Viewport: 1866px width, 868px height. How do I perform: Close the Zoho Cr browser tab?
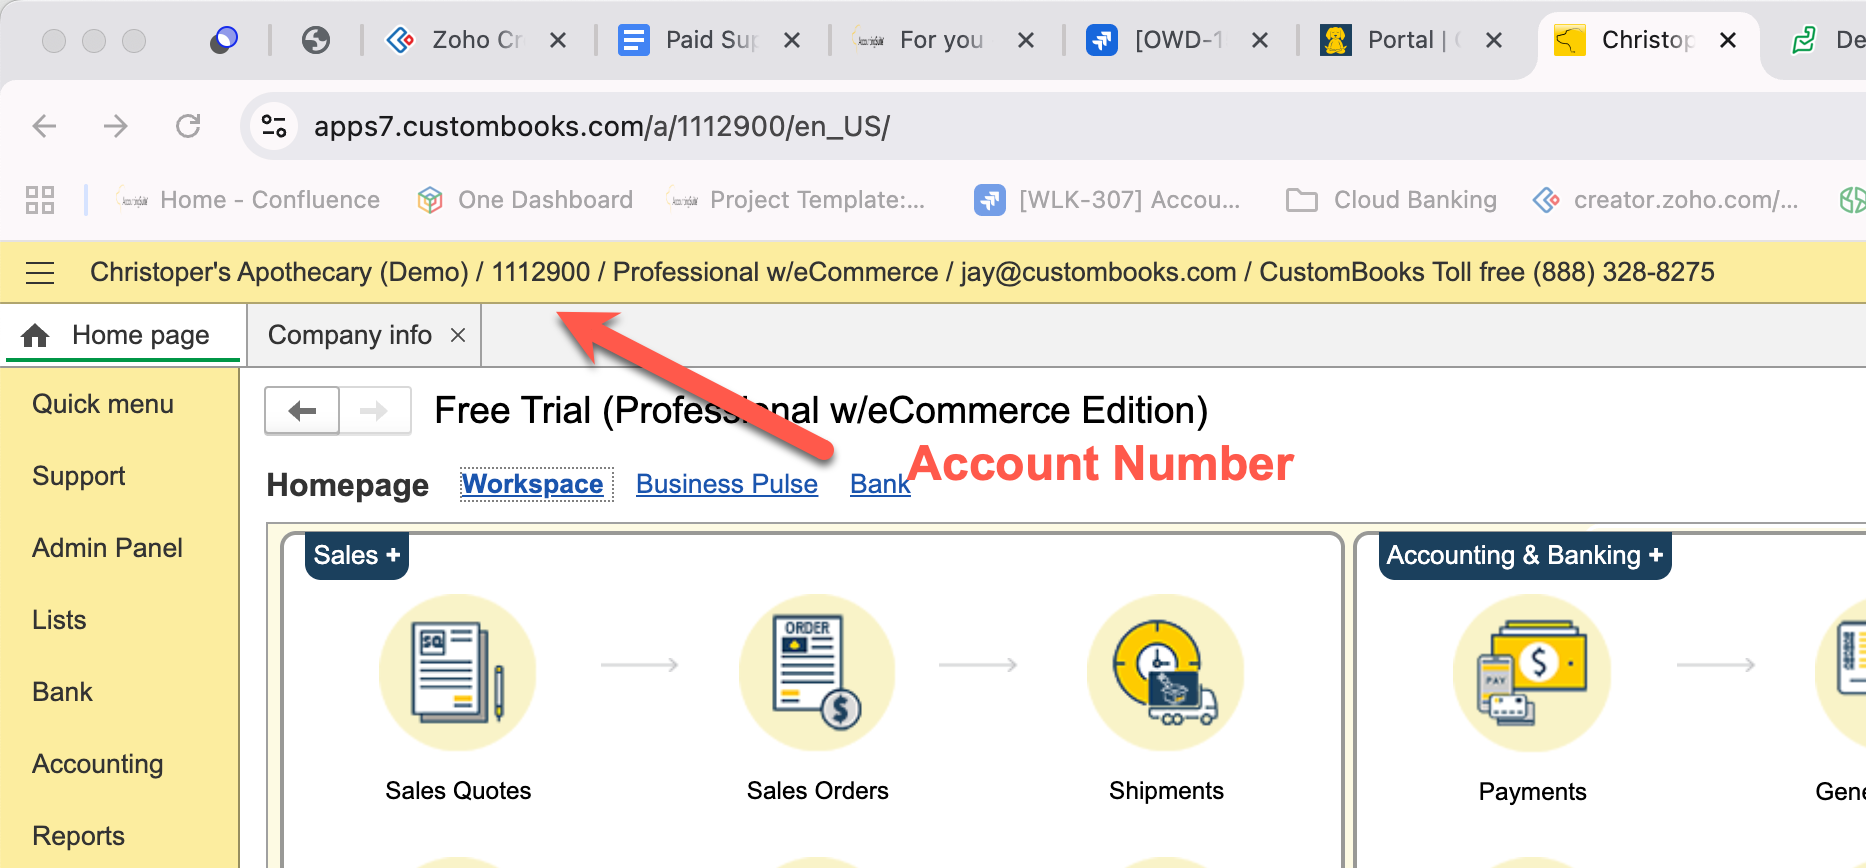pyautogui.click(x=558, y=40)
